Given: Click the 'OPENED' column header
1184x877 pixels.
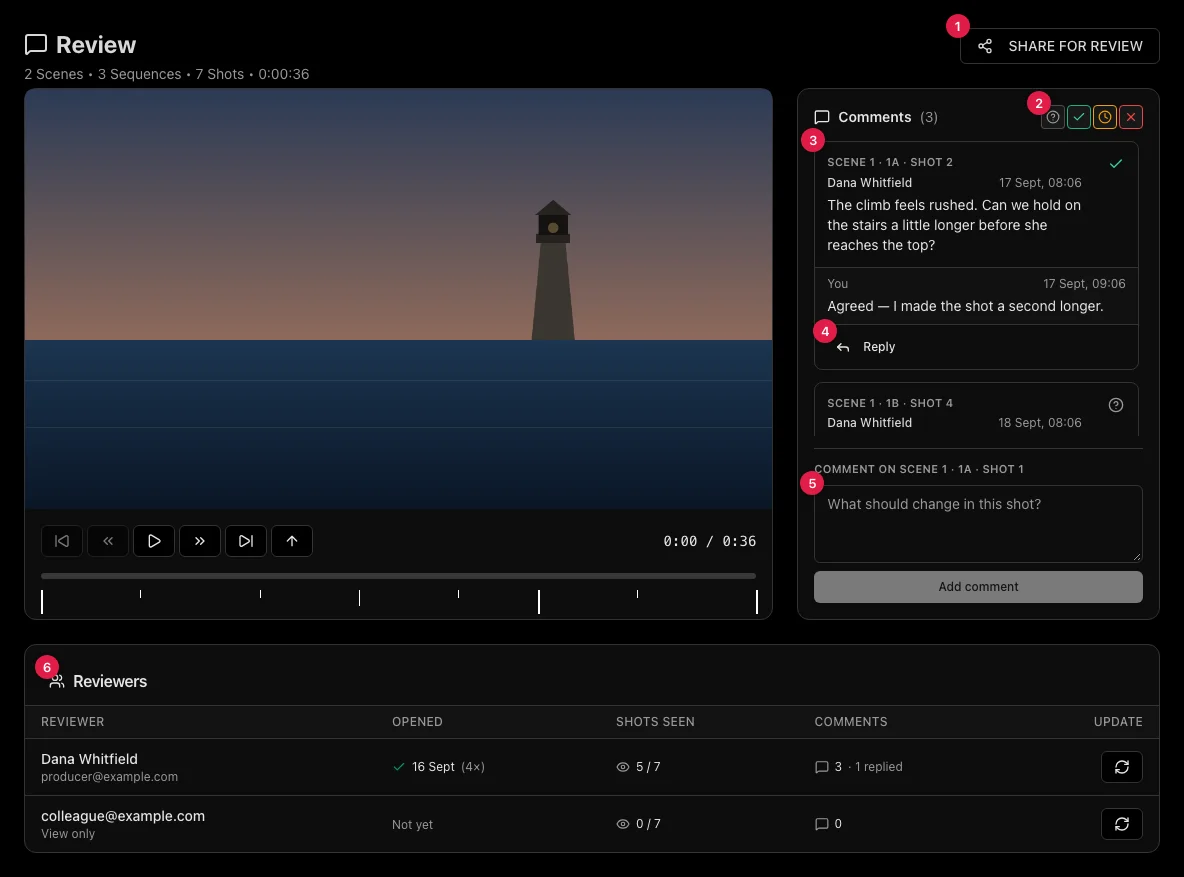Looking at the screenshot, I should point(417,721).
